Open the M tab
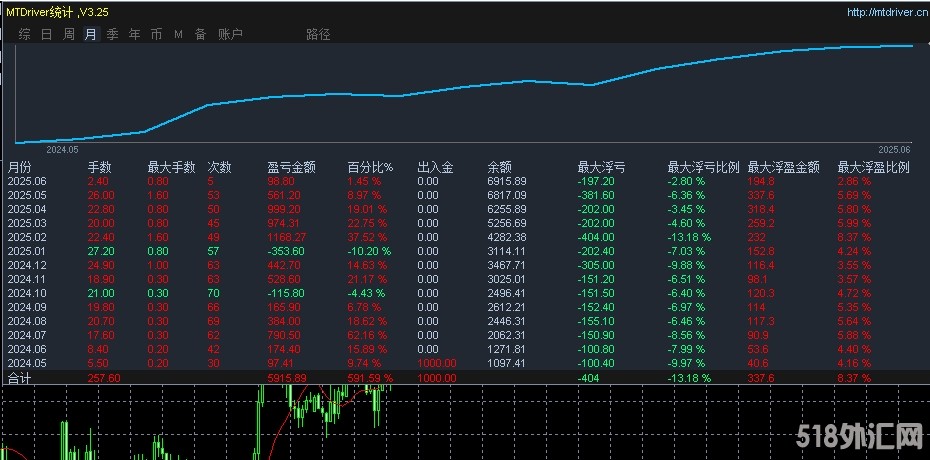This screenshot has height=460, width=930. pyautogui.click(x=179, y=35)
